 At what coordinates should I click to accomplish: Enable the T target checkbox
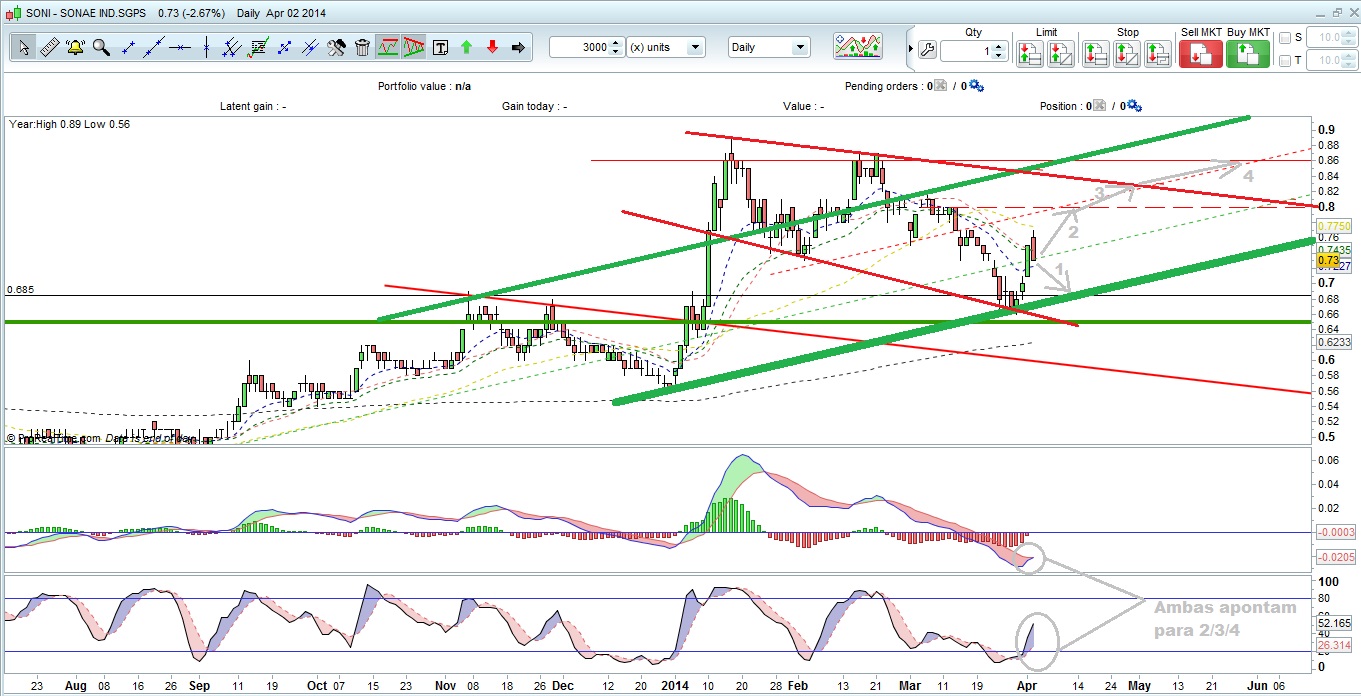1285,61
